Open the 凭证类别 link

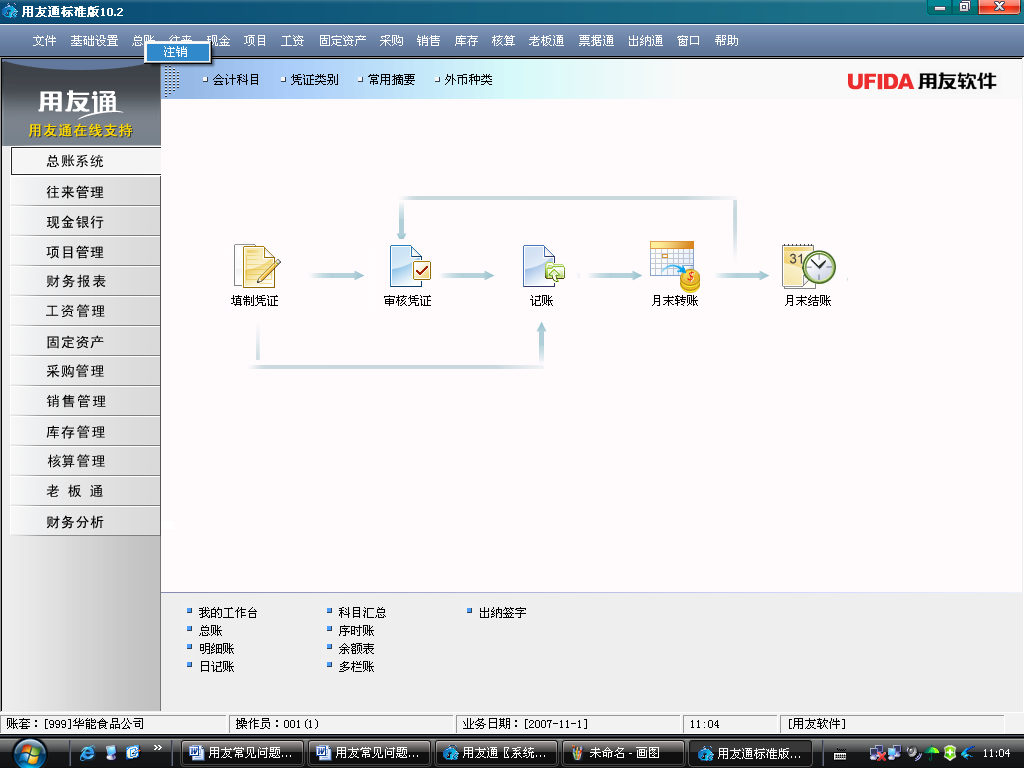coord(314,80)
